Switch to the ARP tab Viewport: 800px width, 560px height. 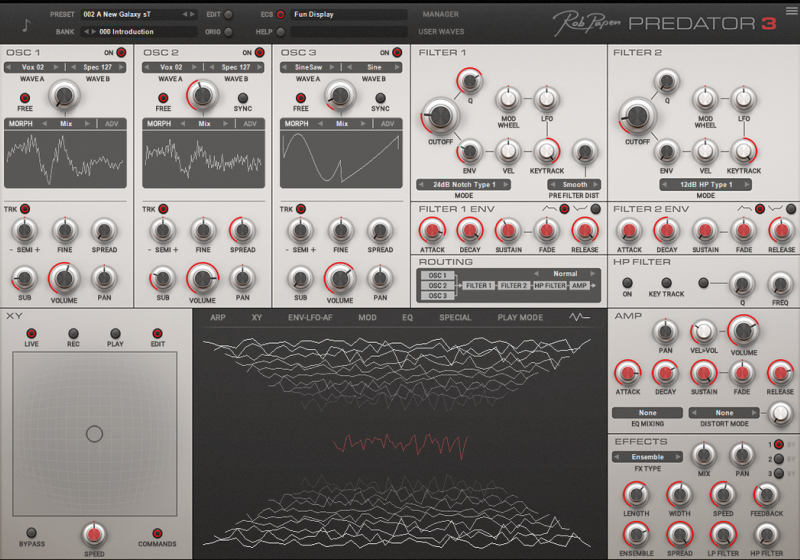pyautogui.click(x=218, y=317)
